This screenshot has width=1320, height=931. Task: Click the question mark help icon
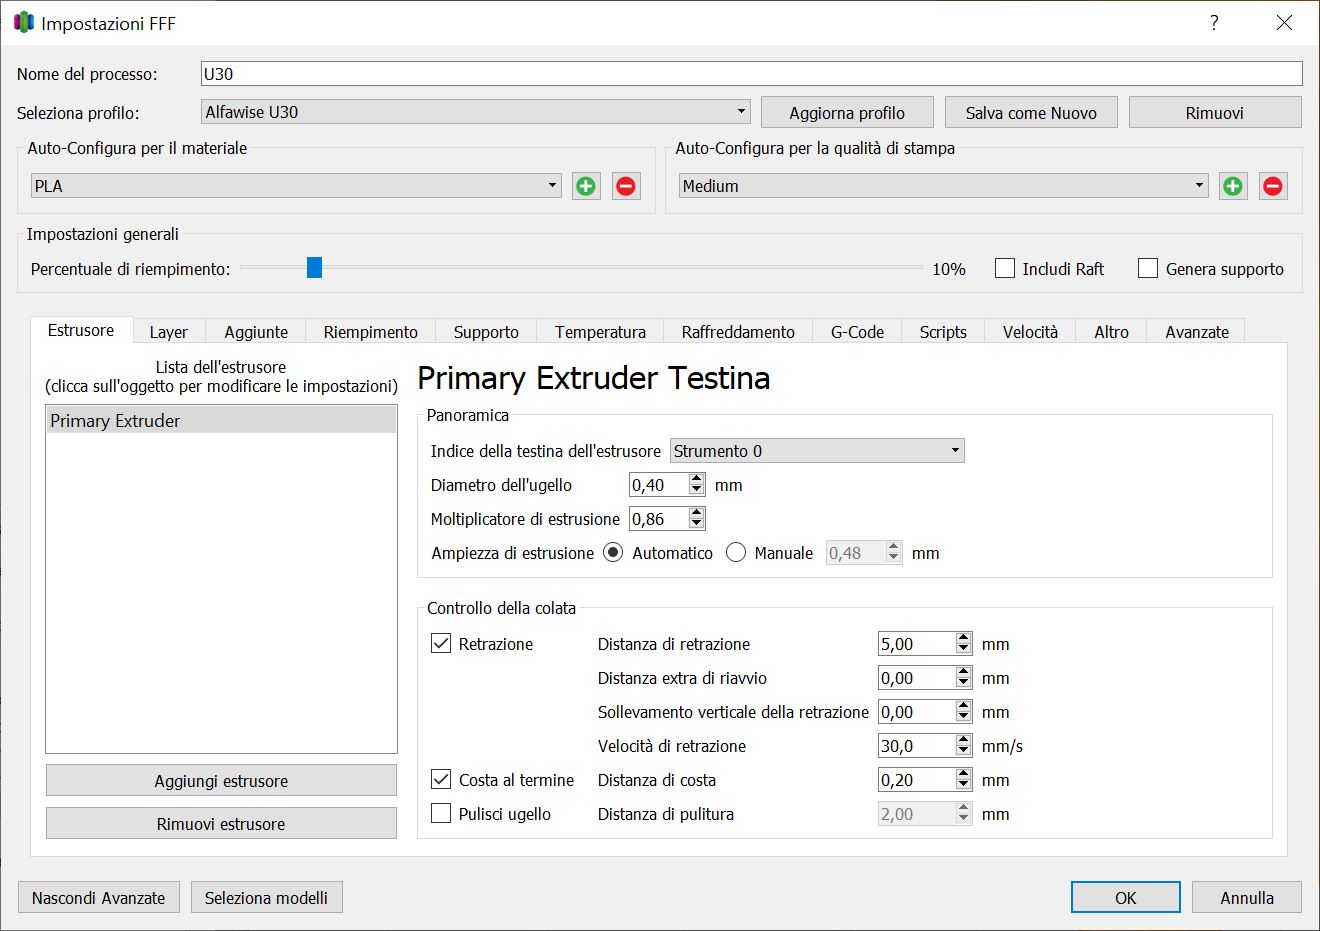1214,23
